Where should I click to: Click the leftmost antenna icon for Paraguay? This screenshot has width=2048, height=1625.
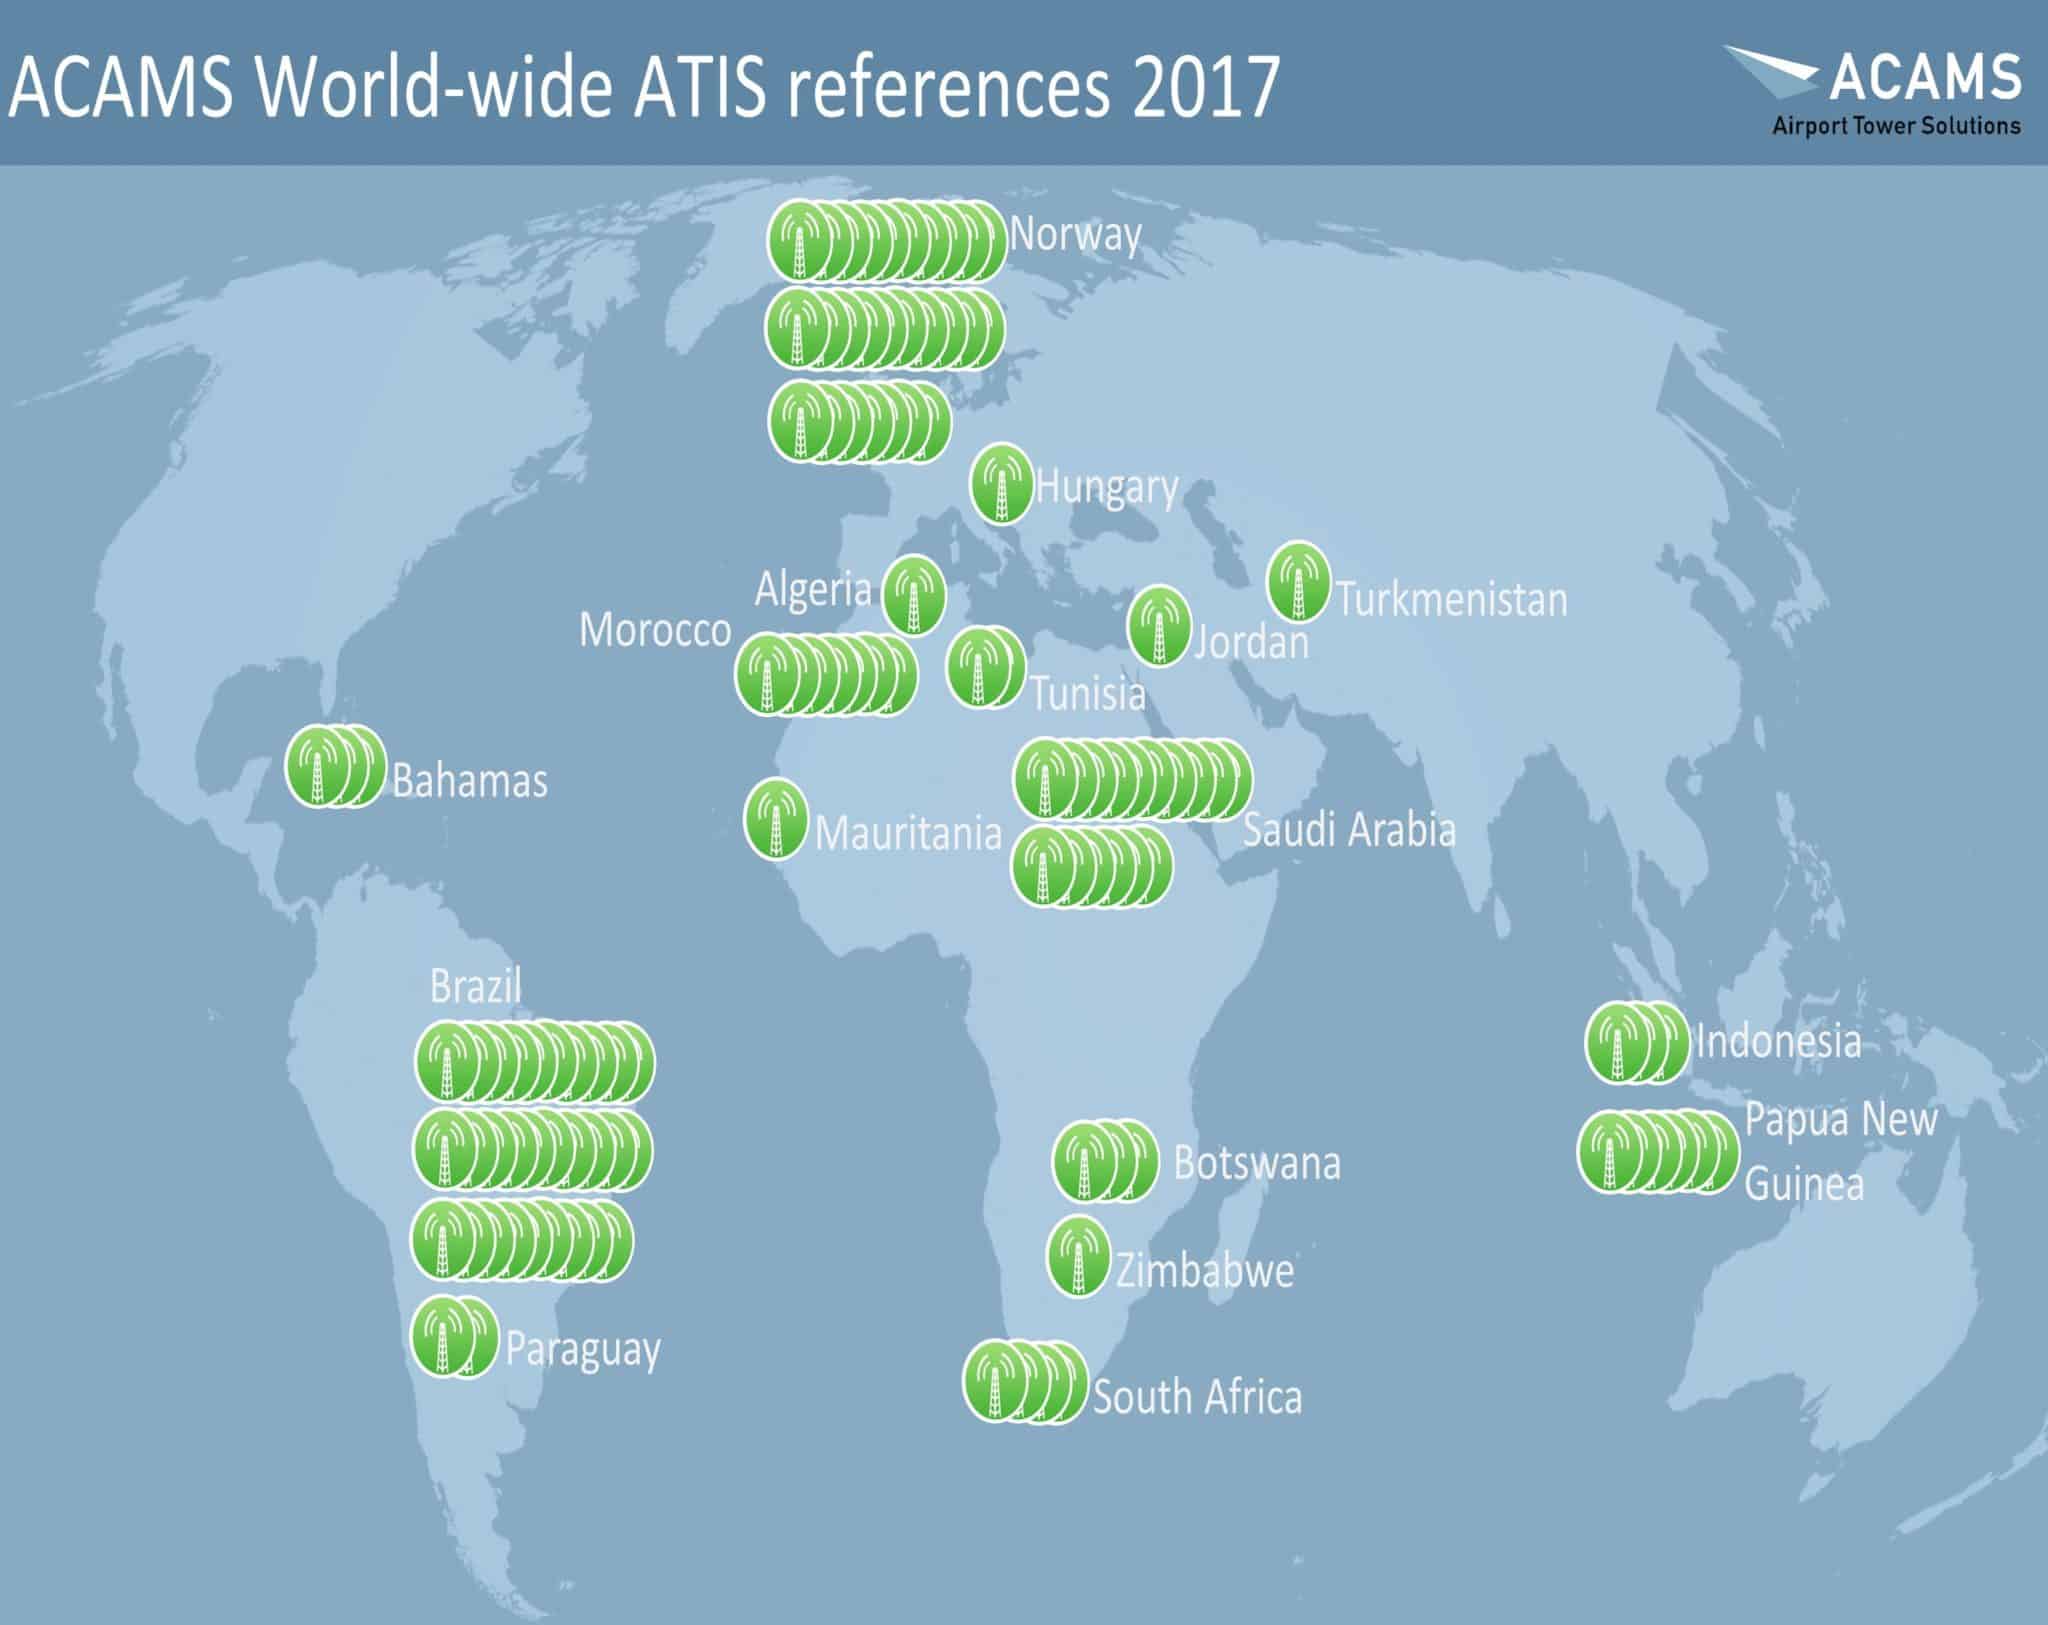click(443, 1337)
